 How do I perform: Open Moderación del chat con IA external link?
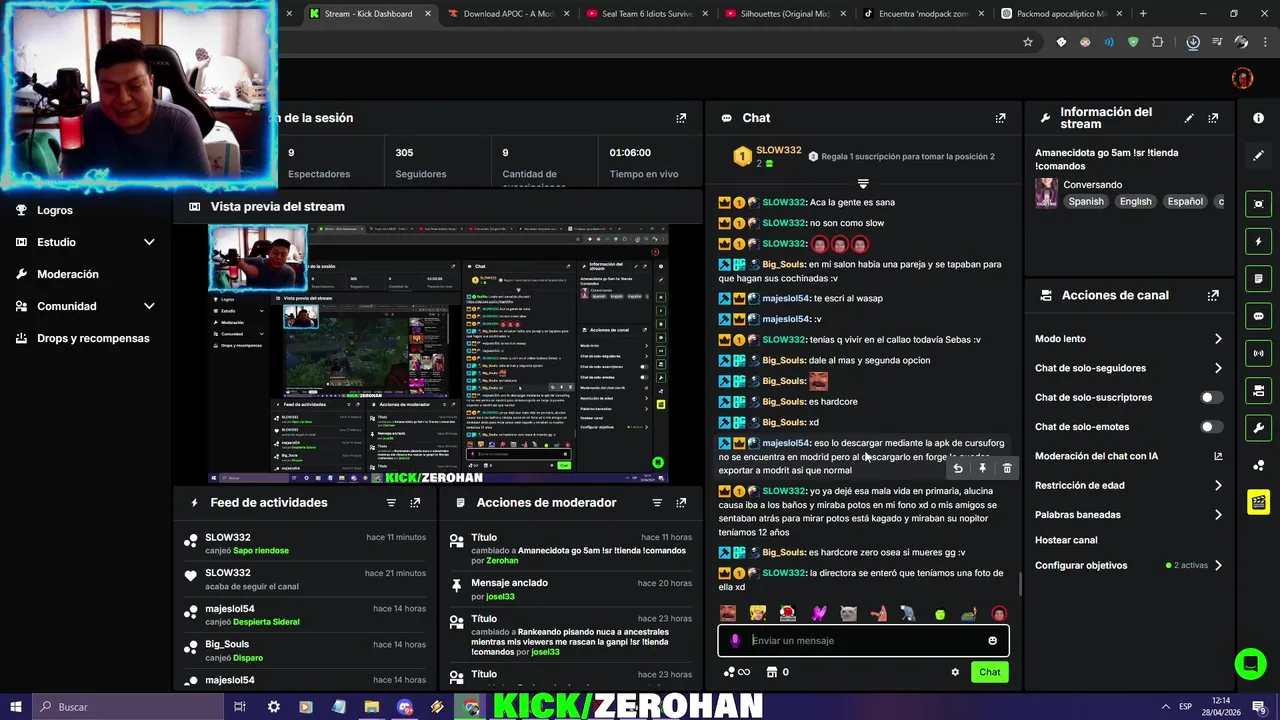pyautogui.click(x=1218, y=456)
